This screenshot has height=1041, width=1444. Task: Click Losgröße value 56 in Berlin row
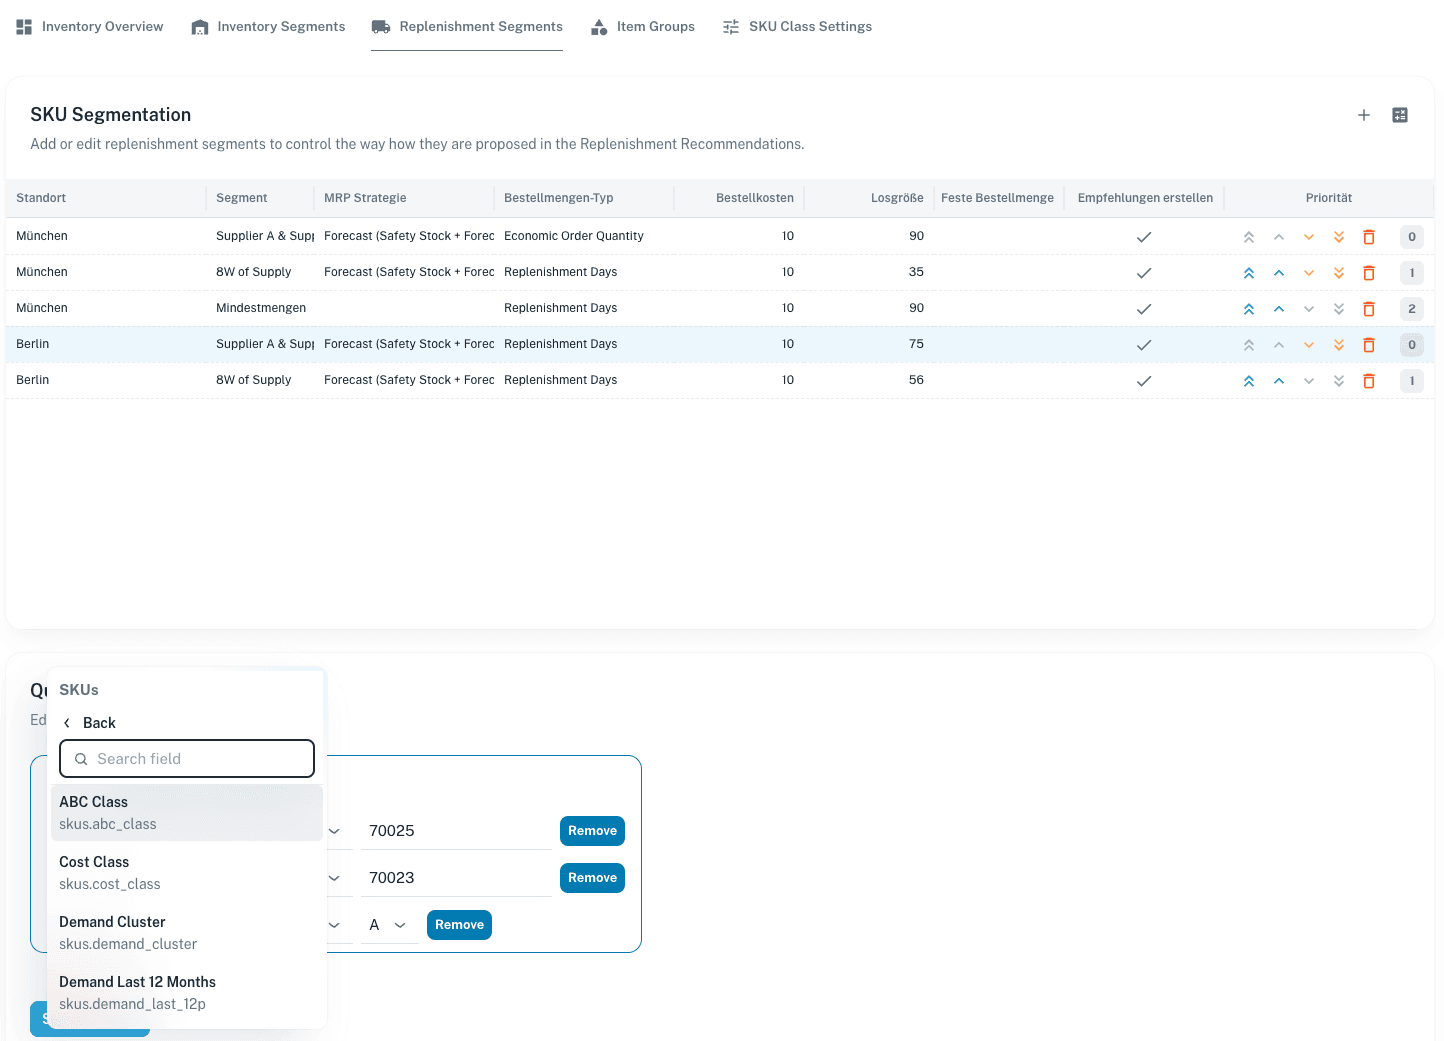pyautogui.click(x=916, y=380)
